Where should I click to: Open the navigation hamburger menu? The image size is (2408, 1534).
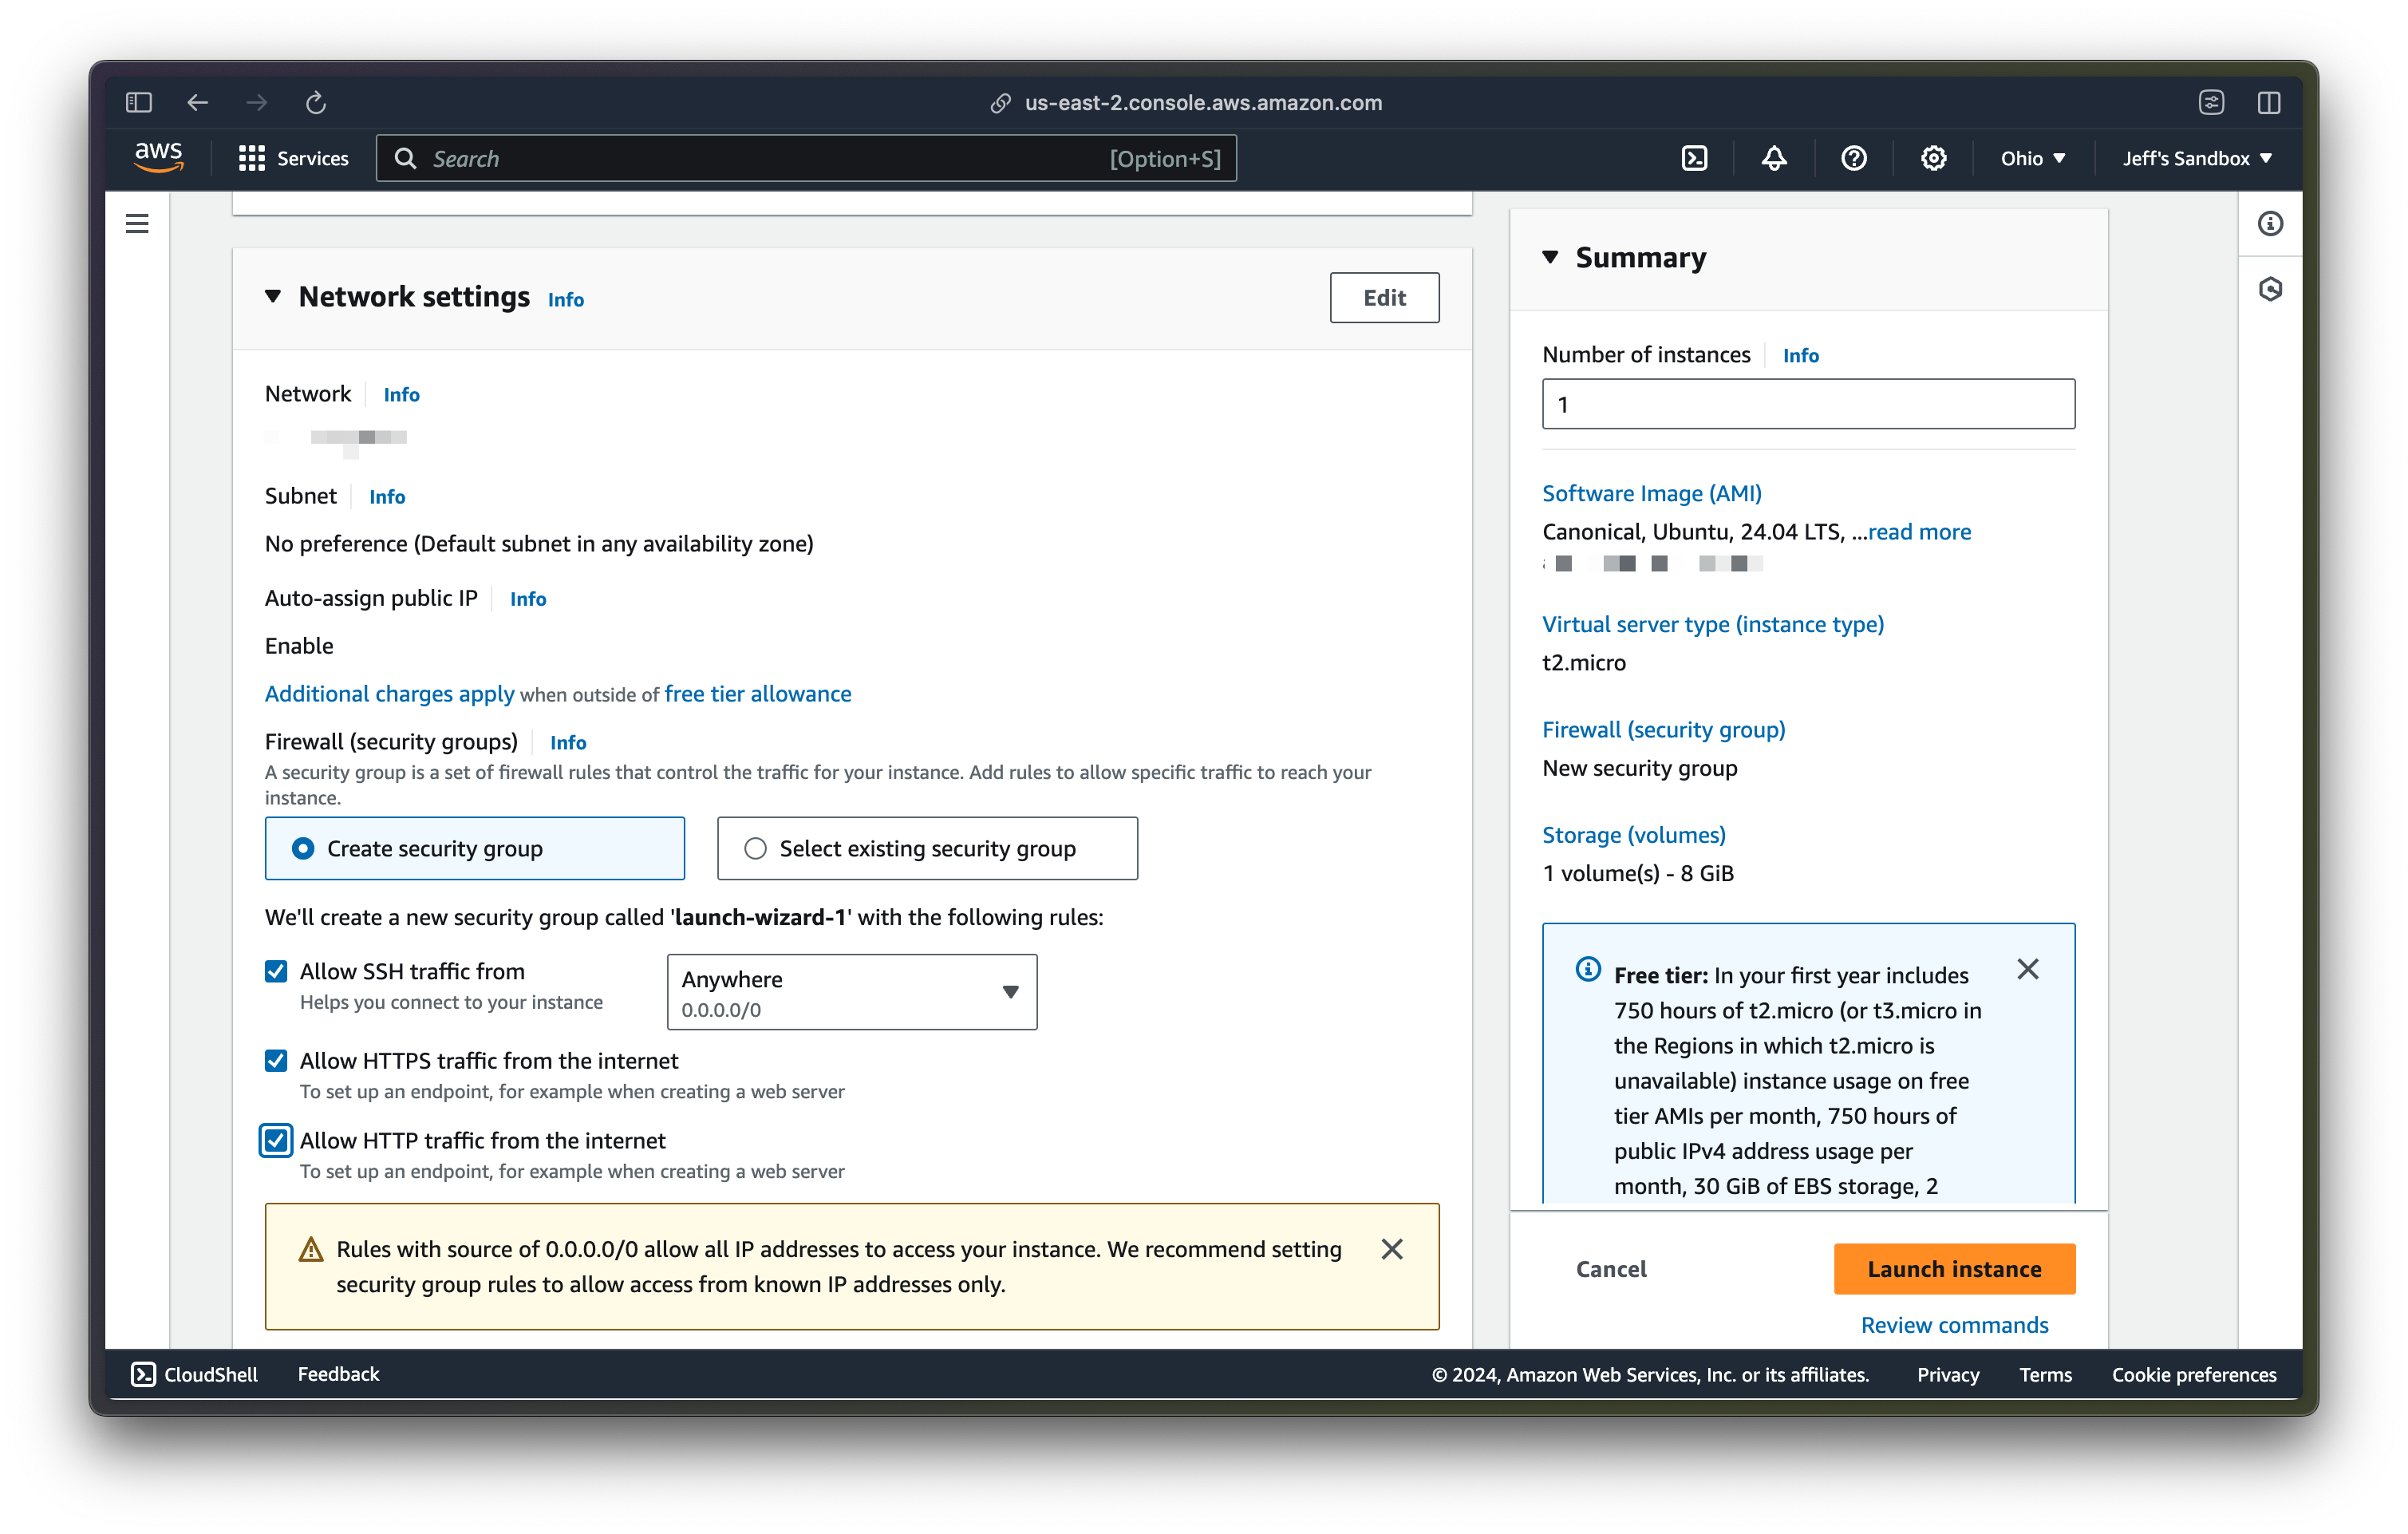pyautogui.click(x=137, y=223)
